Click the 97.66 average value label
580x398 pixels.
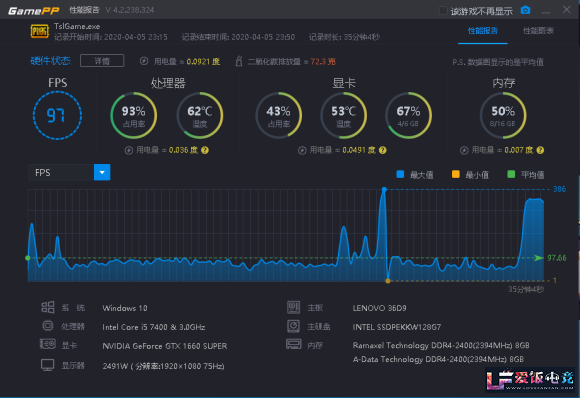click(x=557, y=258)
